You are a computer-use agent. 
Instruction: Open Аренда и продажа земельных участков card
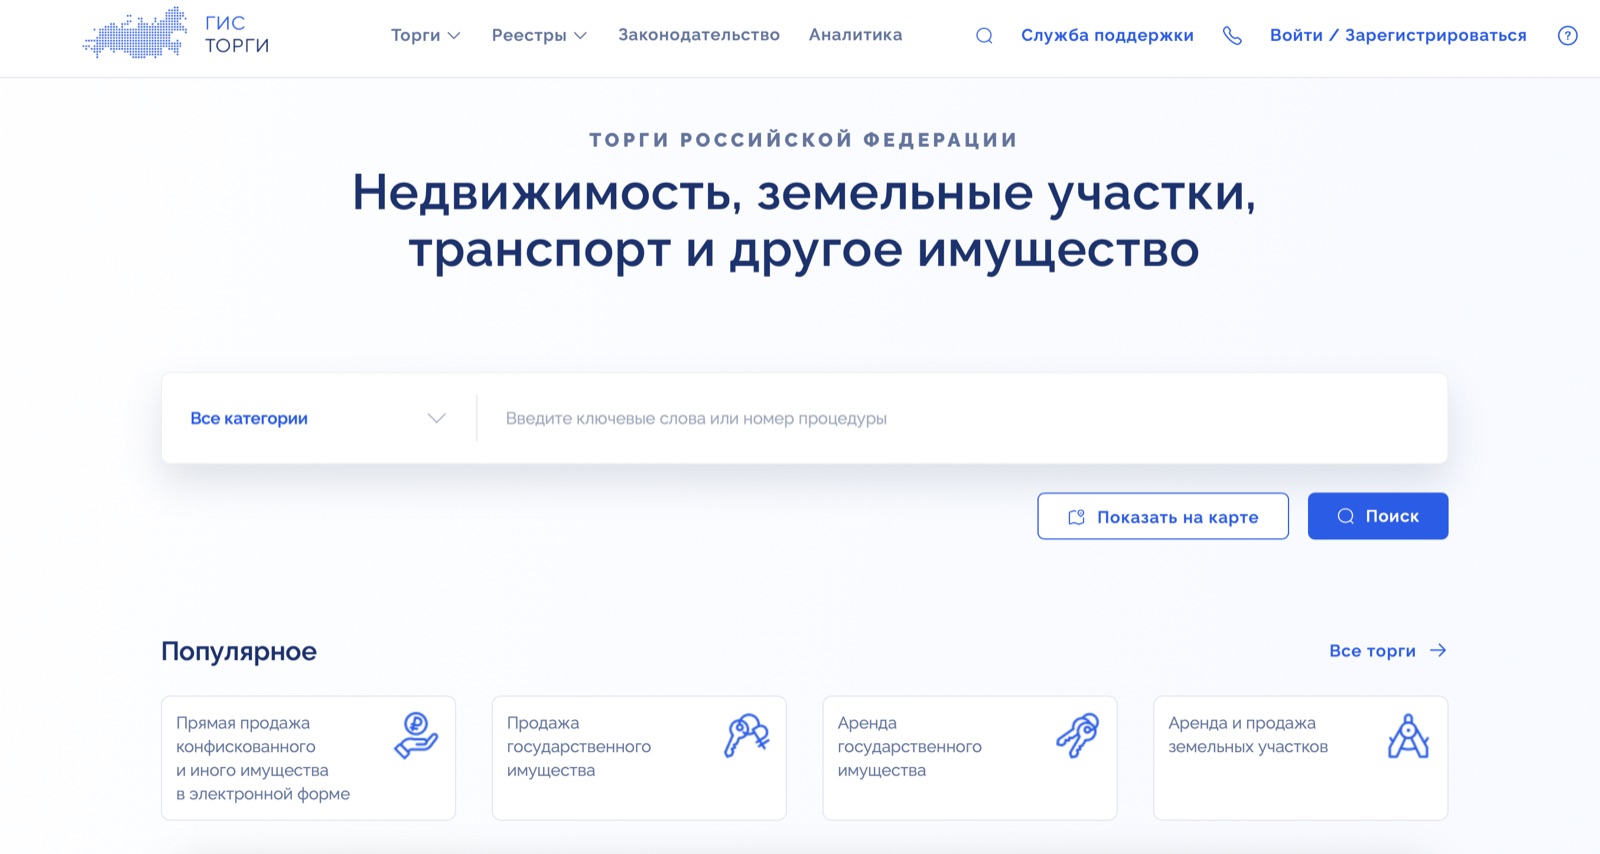coord(1300,758)
